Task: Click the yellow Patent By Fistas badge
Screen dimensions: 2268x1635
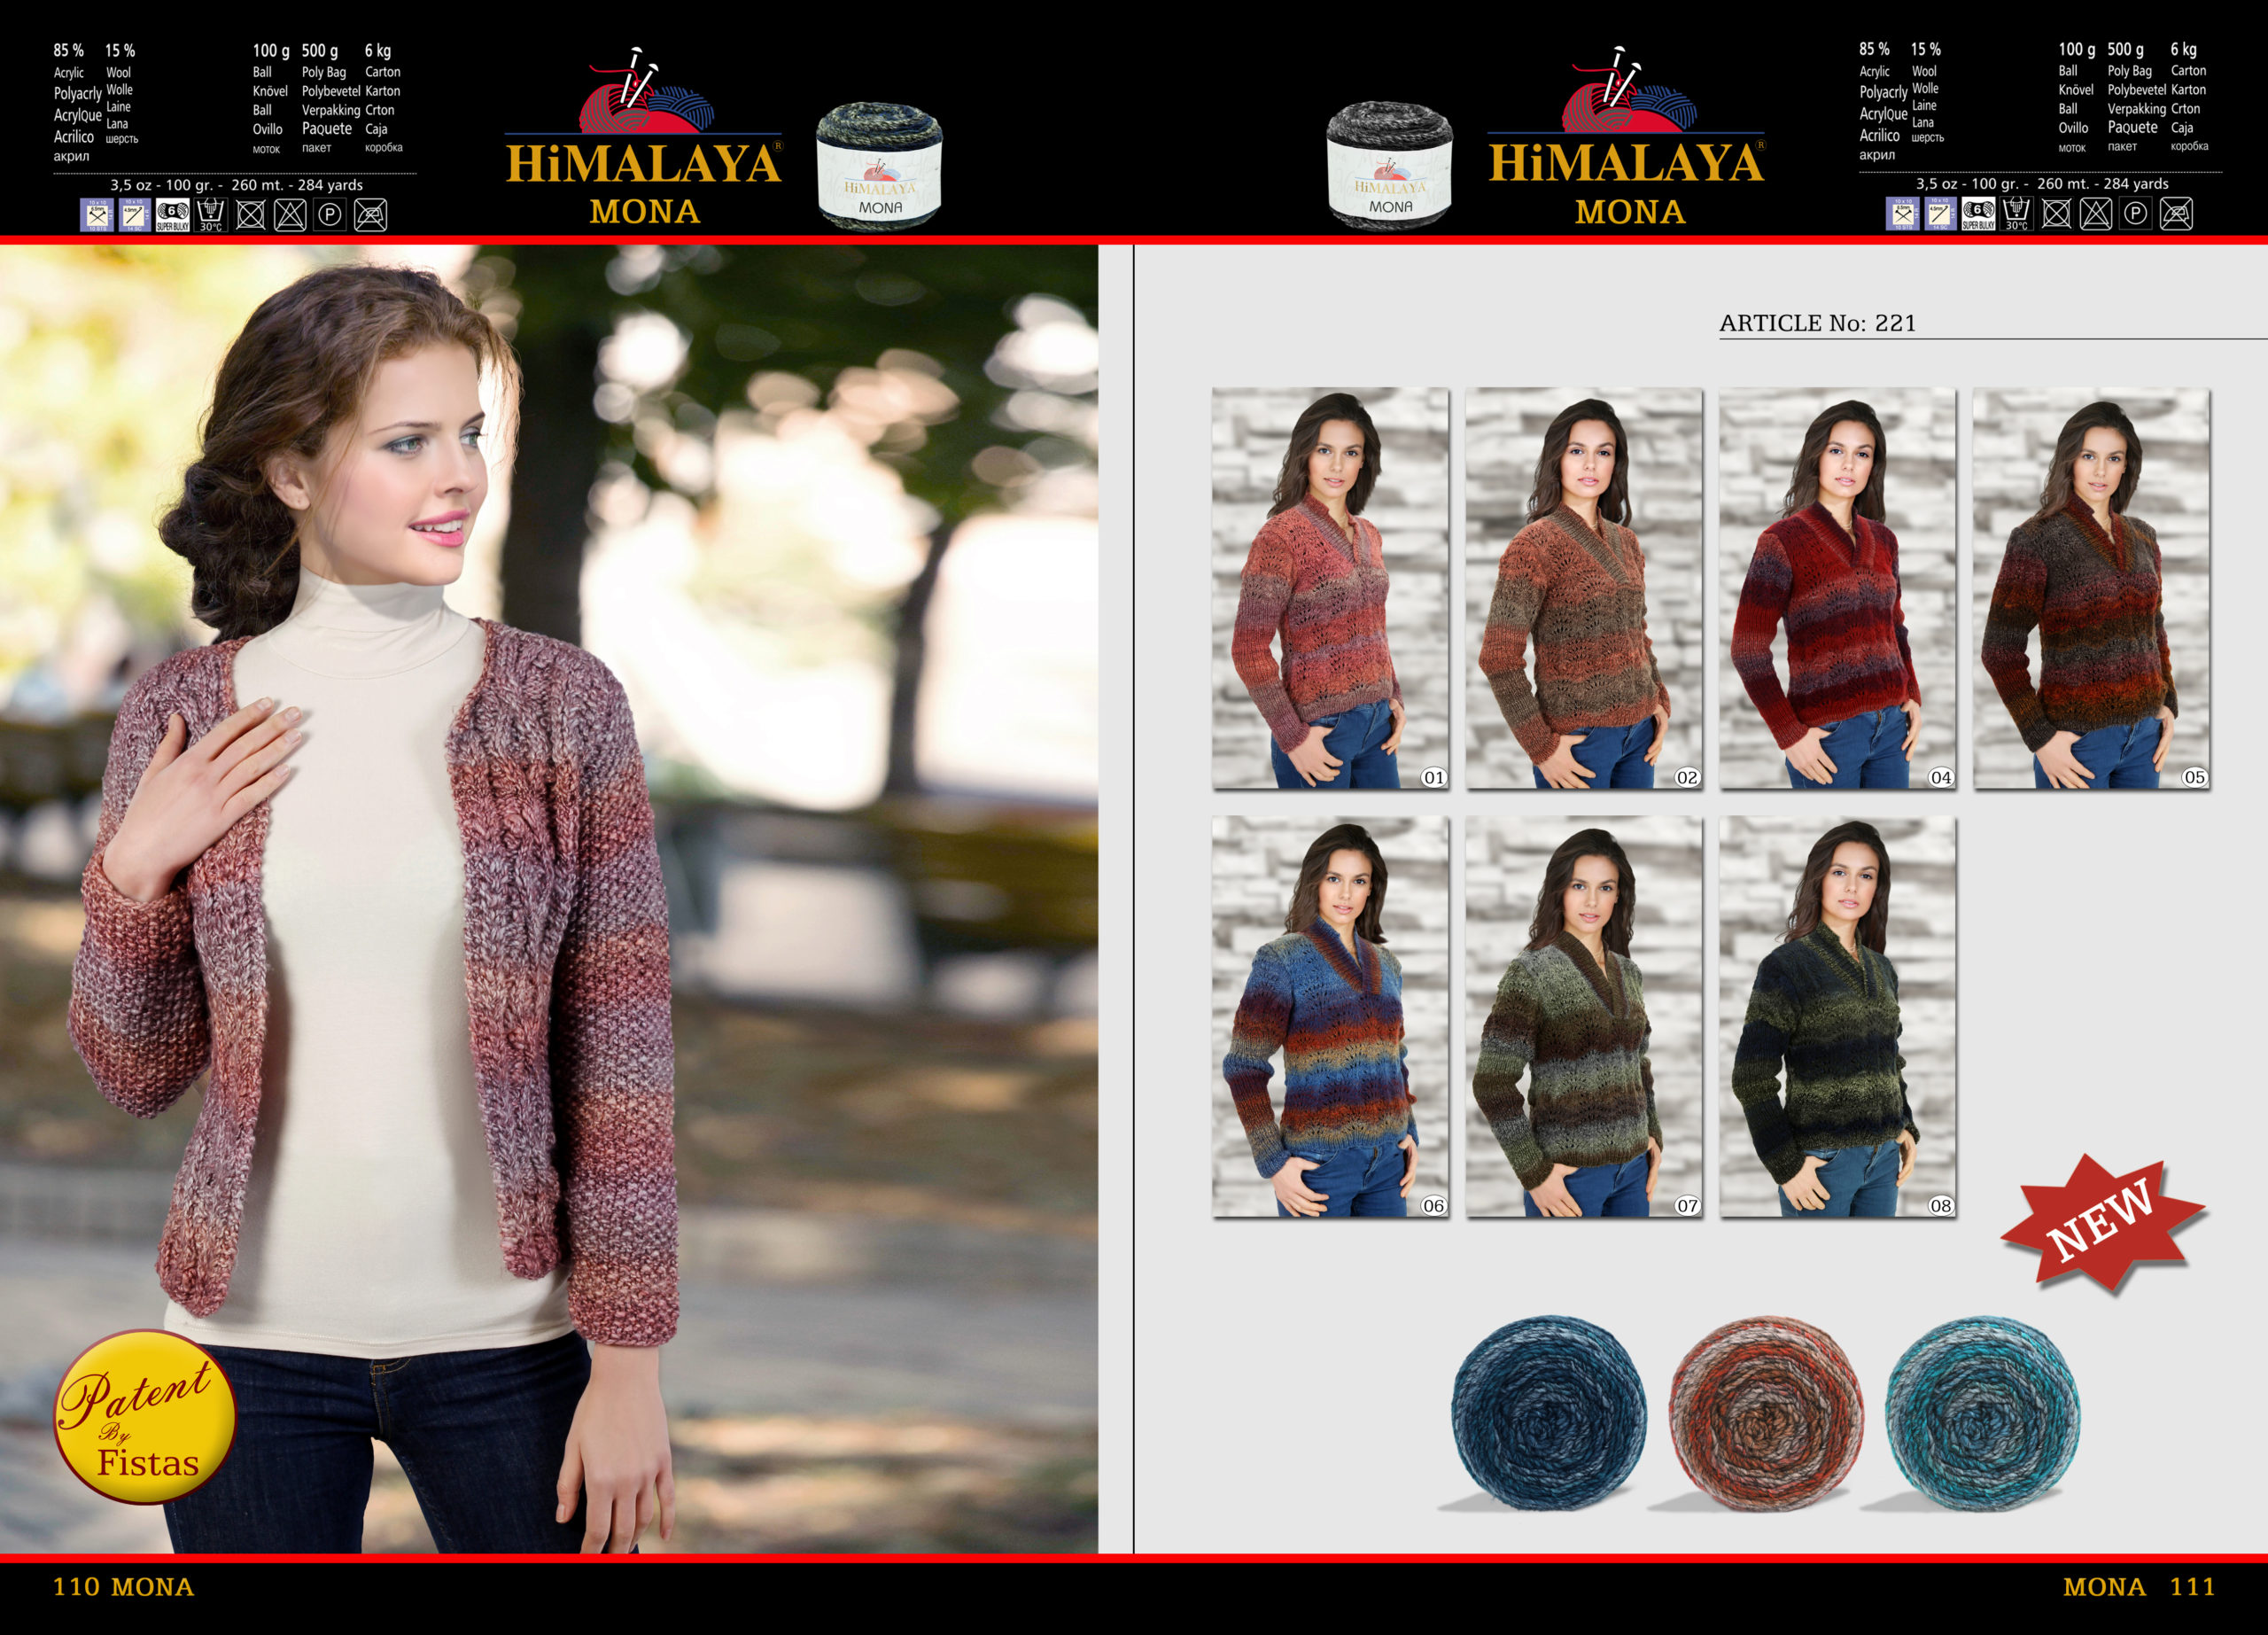Action: 145,1417
